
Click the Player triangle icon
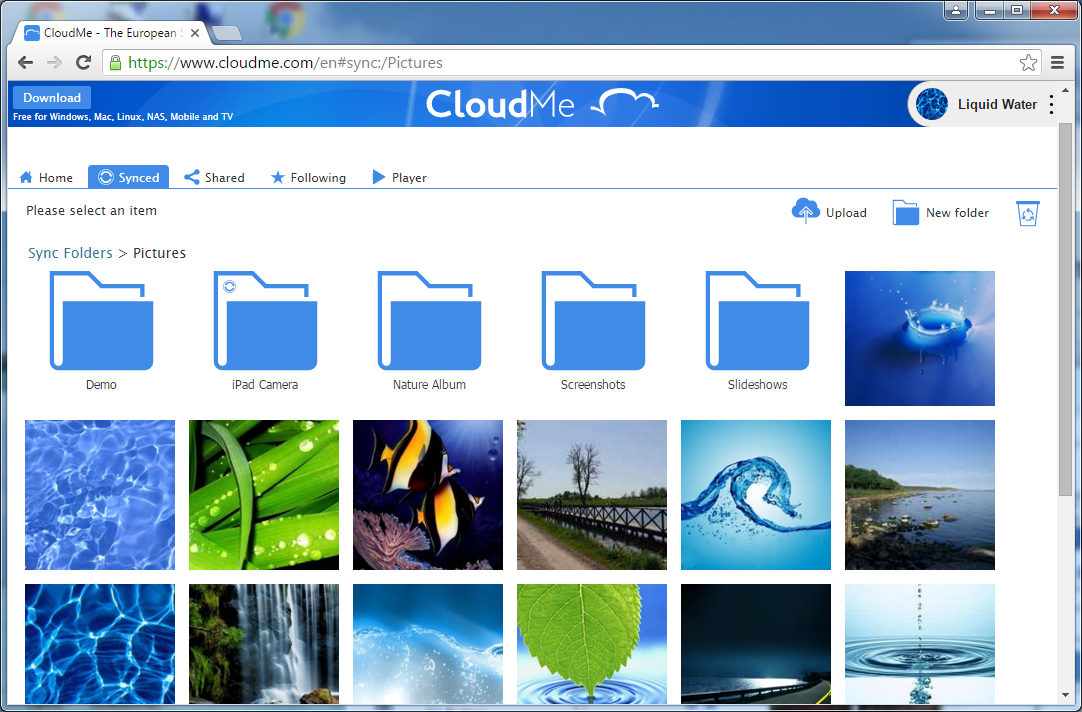378,177
